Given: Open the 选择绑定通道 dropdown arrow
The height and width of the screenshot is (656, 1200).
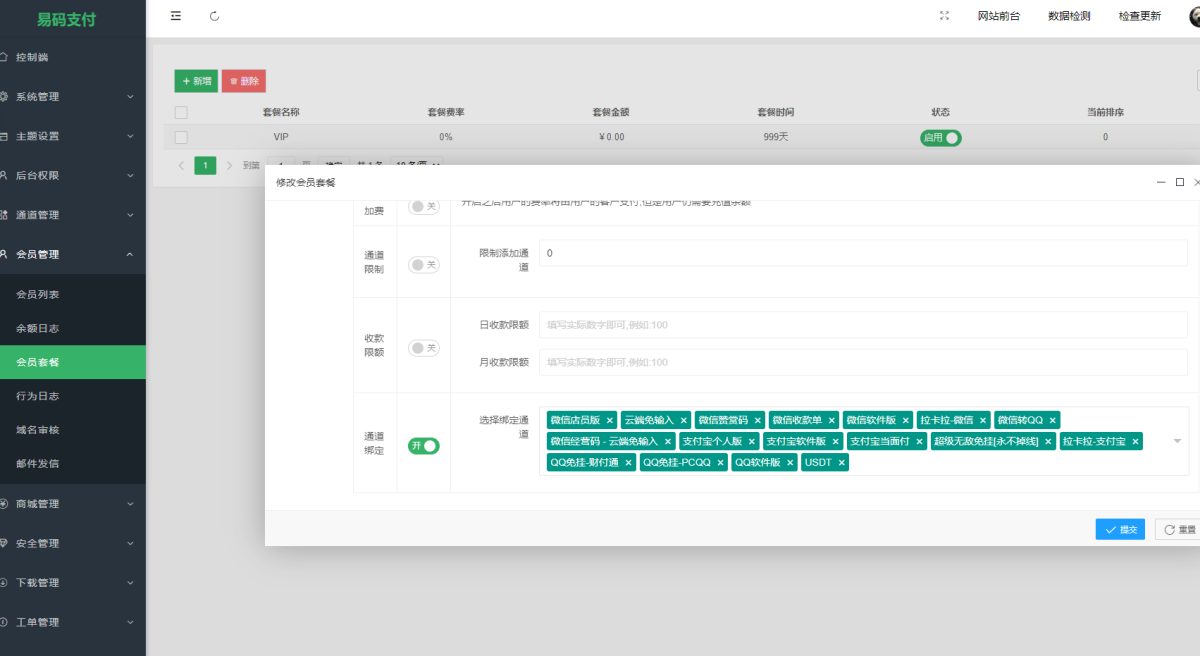Looking at the screenshot, I should tap(1177, 441).
